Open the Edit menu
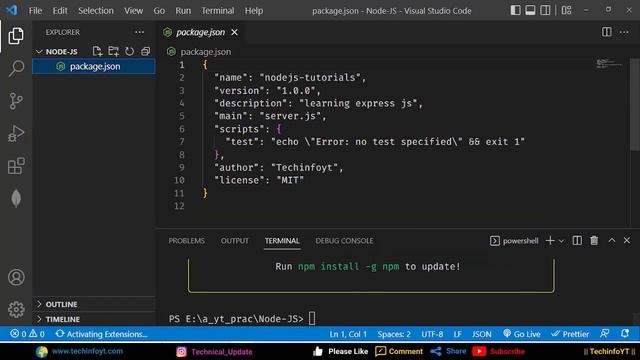 point(60,11)
